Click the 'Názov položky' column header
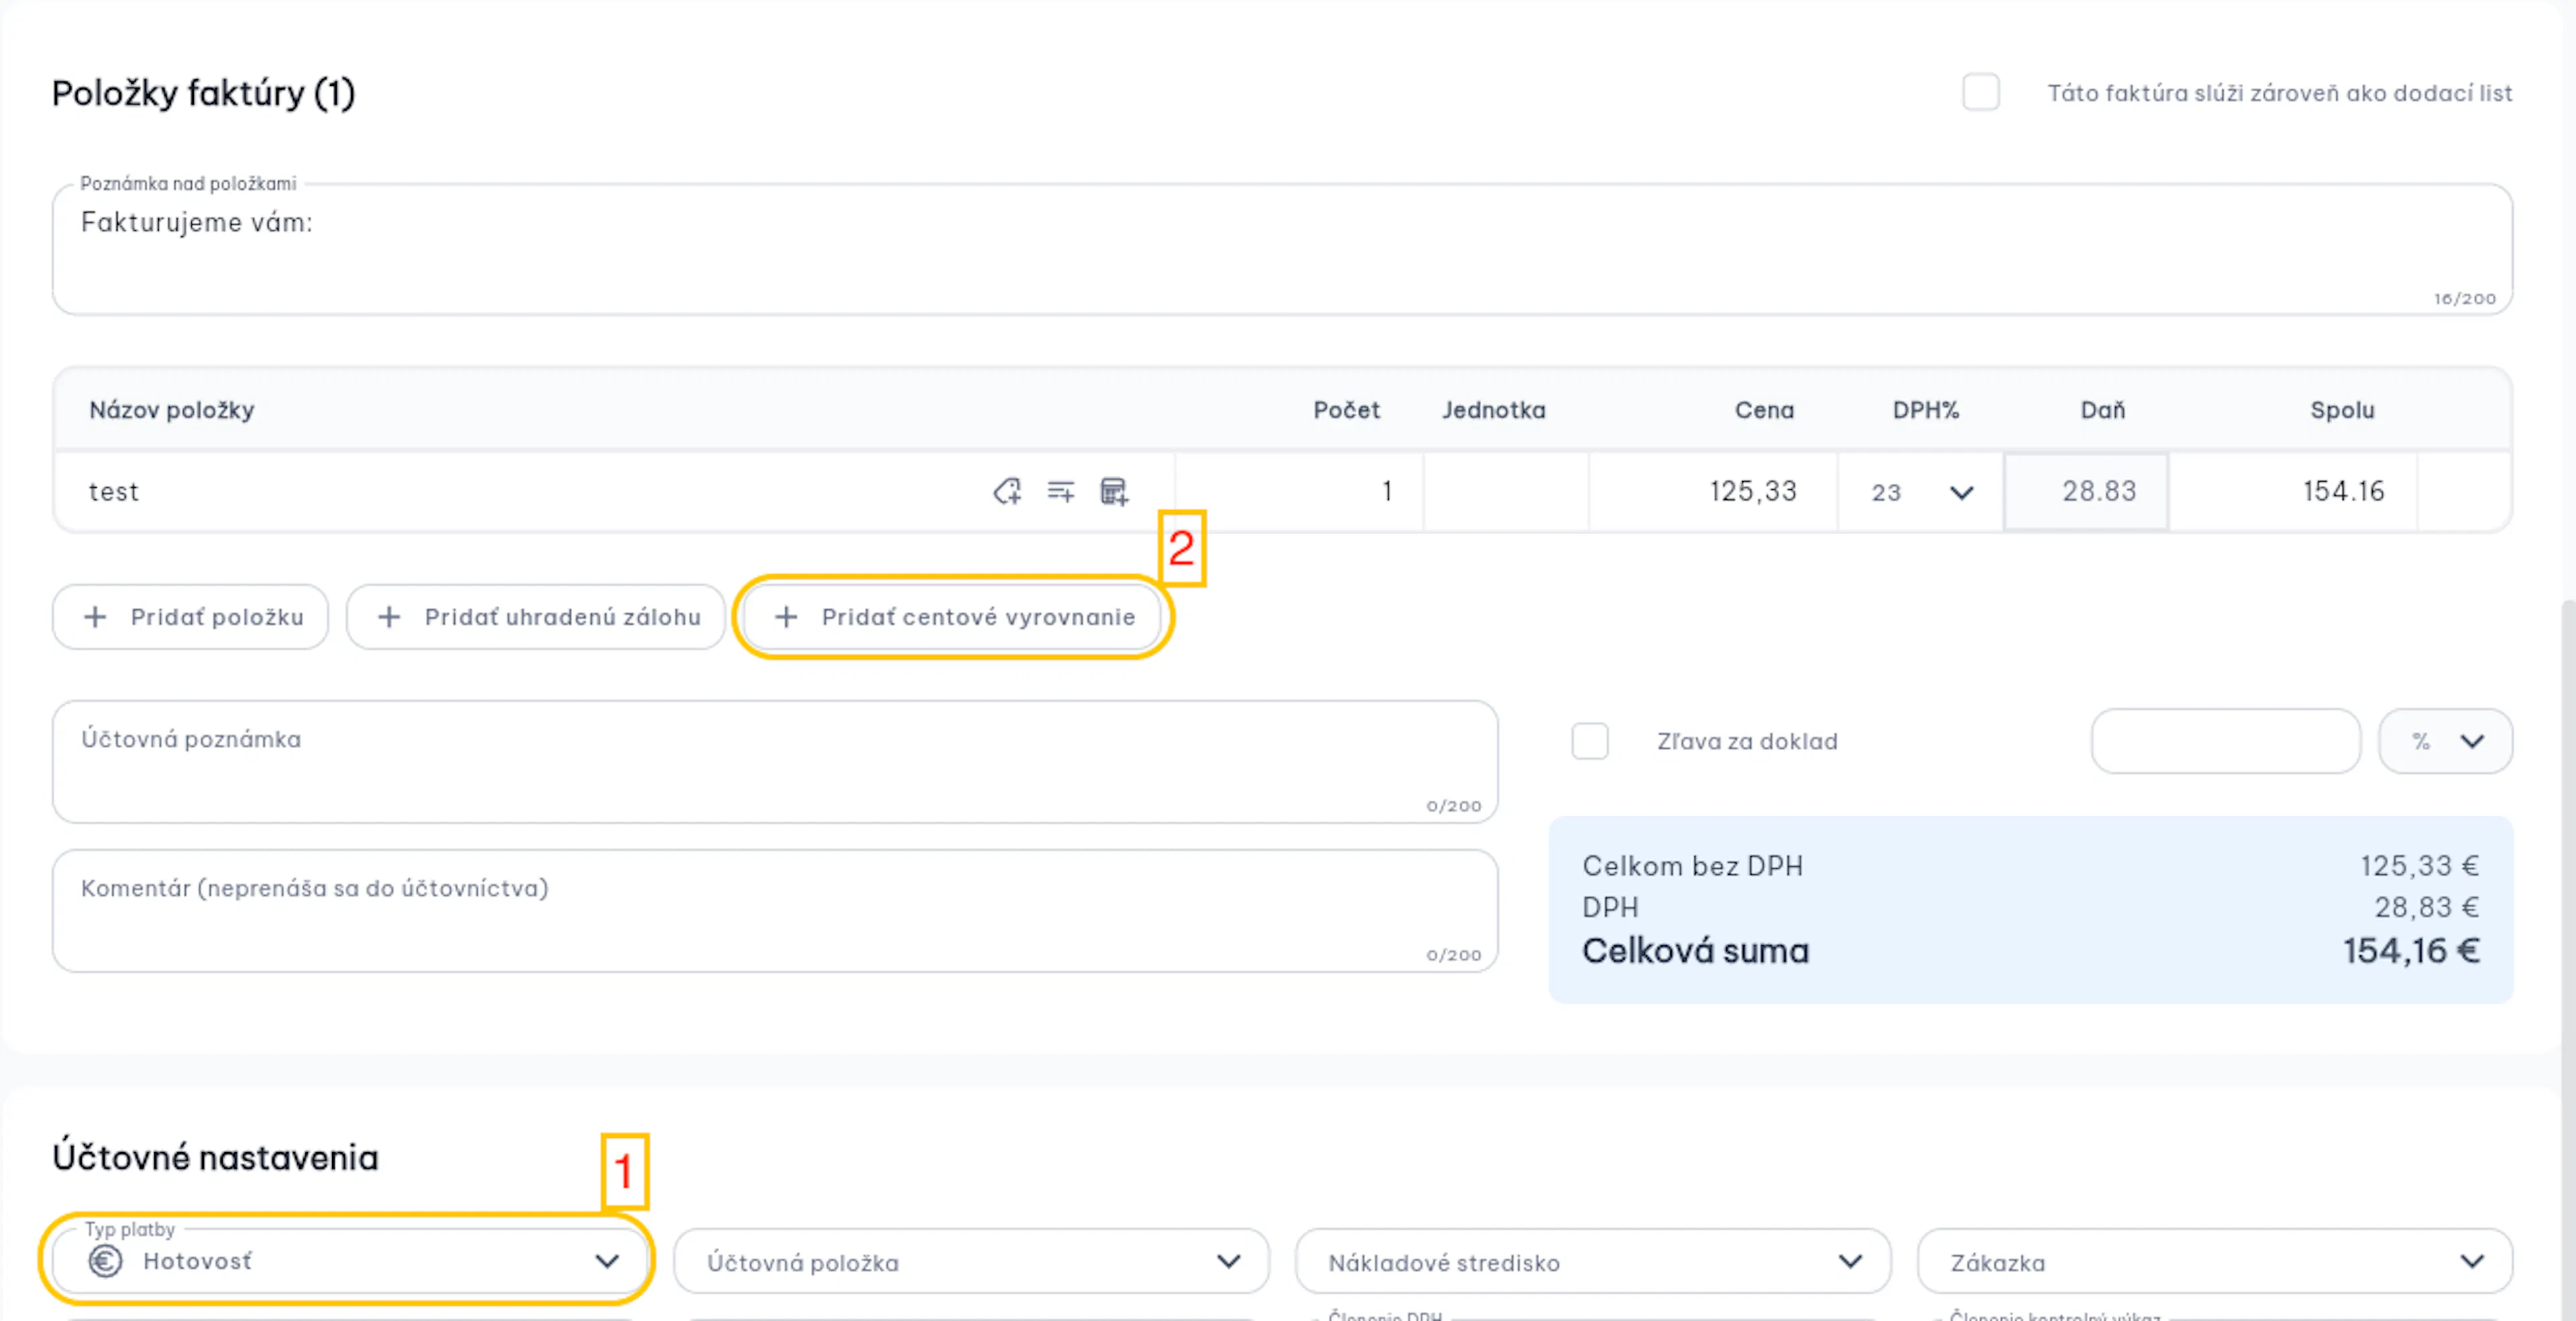 coord(172,410)
